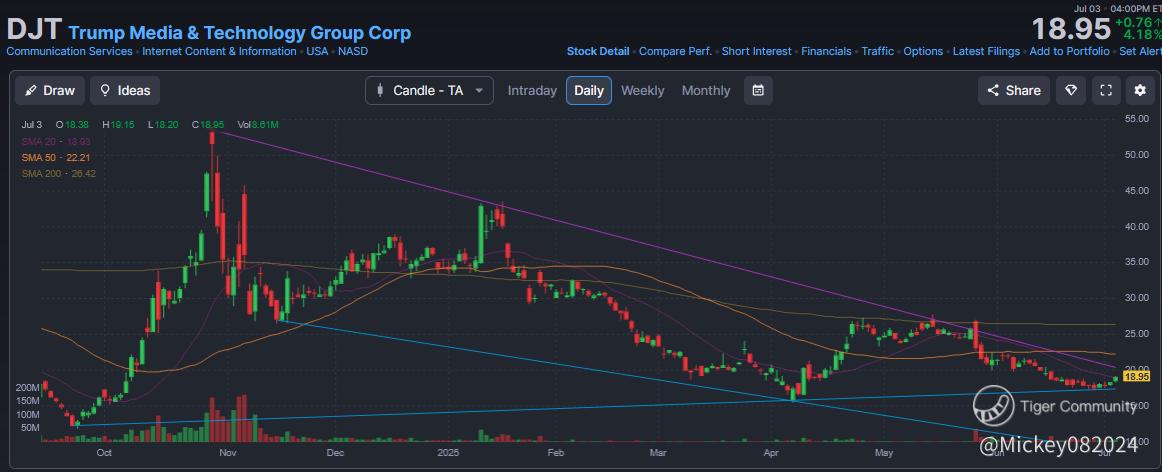This screenshot has height=472, width=1162.
Task: Open the calendar date range icon
Action: [758, 90]
